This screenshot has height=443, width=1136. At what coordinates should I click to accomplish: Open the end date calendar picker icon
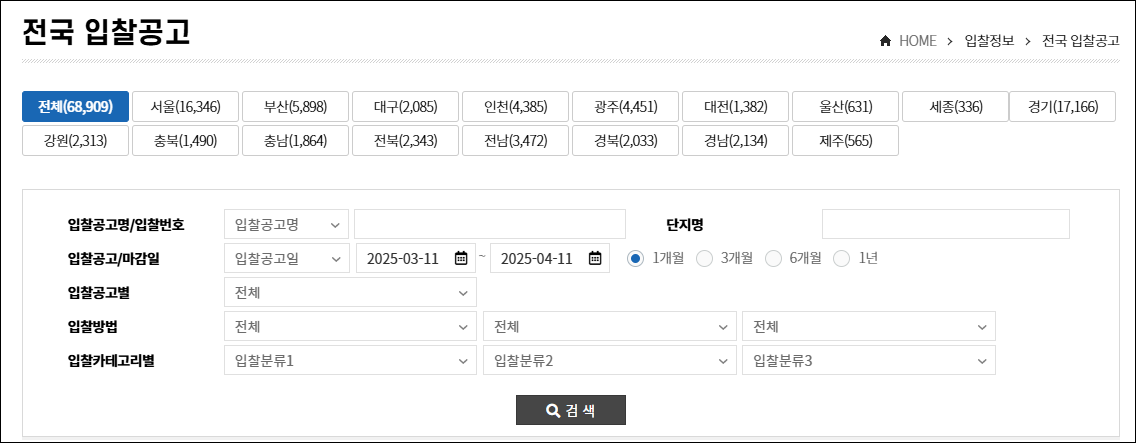point(595,258)
